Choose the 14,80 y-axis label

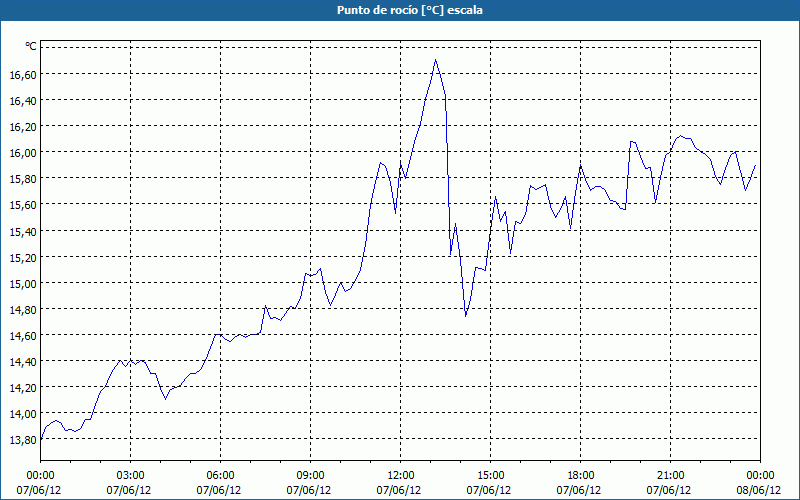pos(23,309)
